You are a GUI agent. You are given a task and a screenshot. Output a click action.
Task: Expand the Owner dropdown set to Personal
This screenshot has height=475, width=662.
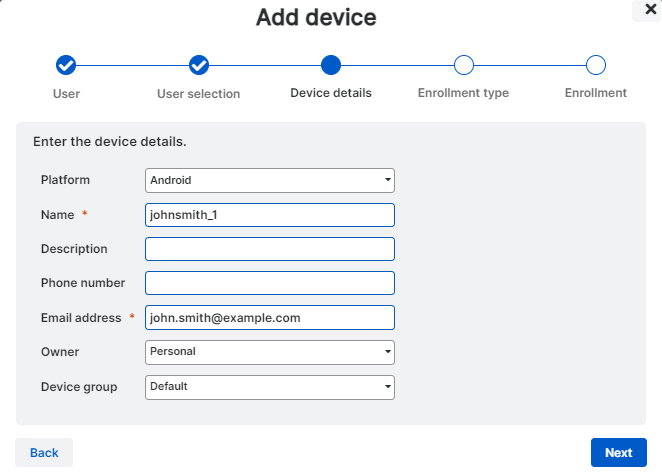point(270,352)
